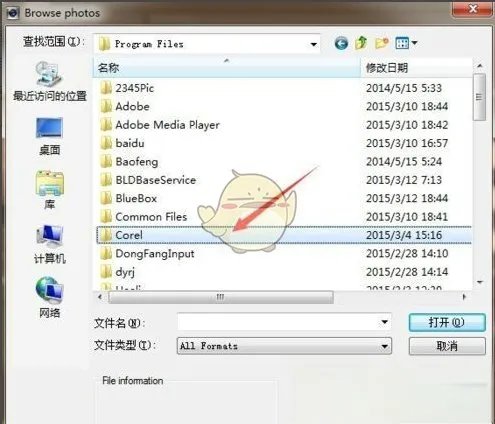Click the Cancel (取消) button
The image size is (495, 424).
coord(447,346)
